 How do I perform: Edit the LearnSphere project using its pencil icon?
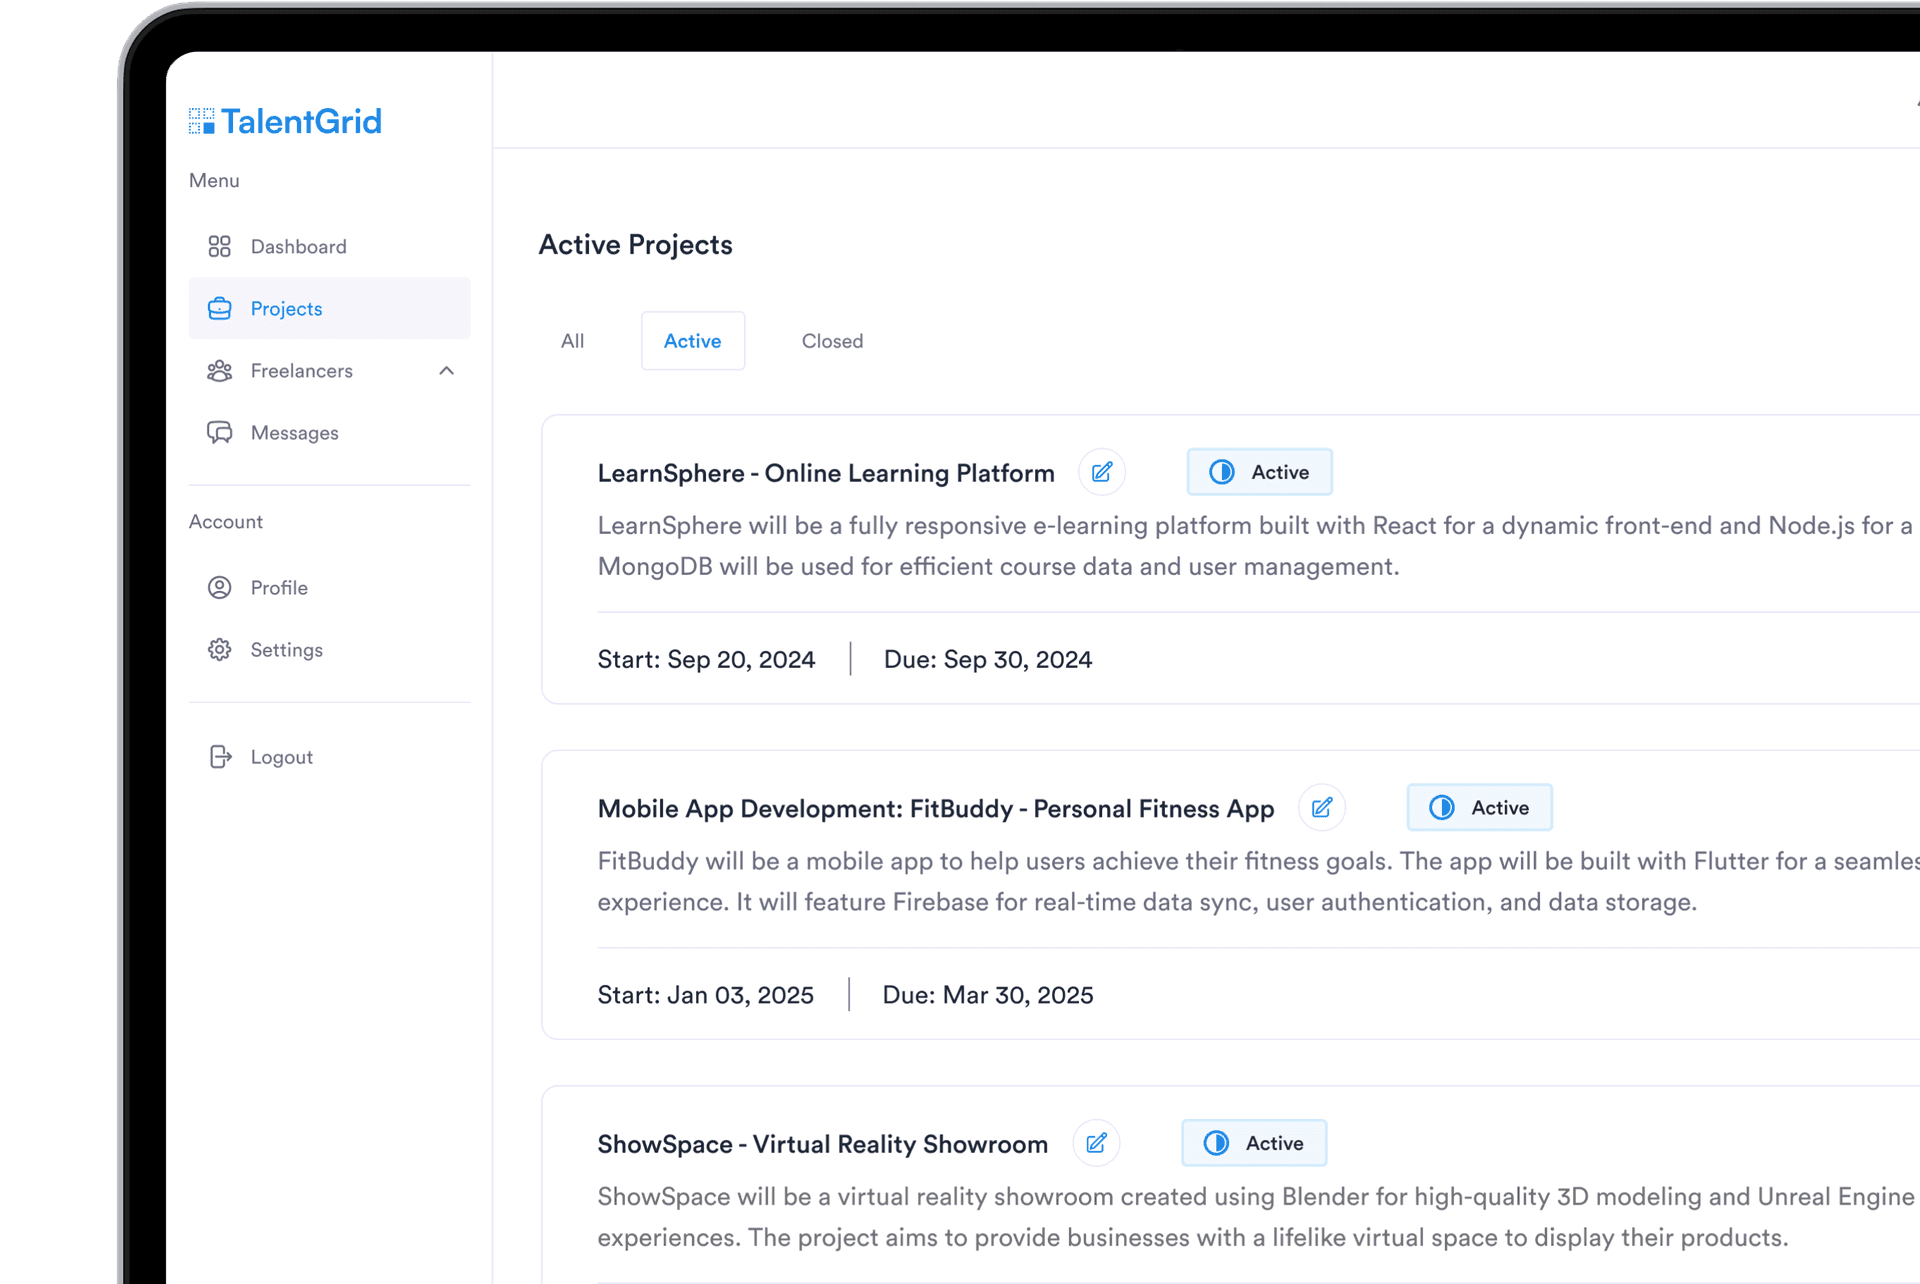click(x=1101, y=472)
